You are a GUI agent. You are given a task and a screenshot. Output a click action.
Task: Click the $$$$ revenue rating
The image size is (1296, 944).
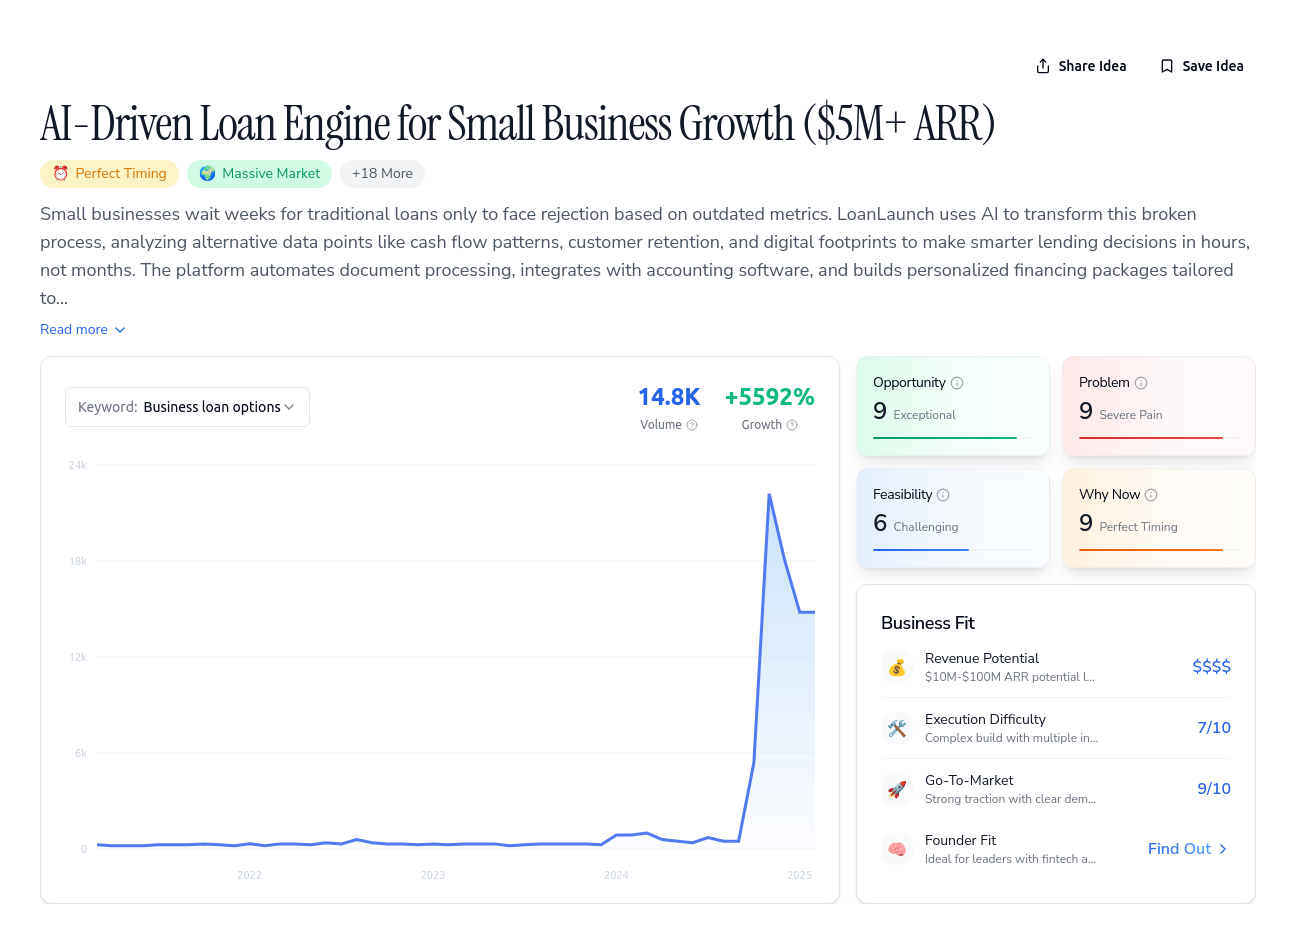[1211, 667]
